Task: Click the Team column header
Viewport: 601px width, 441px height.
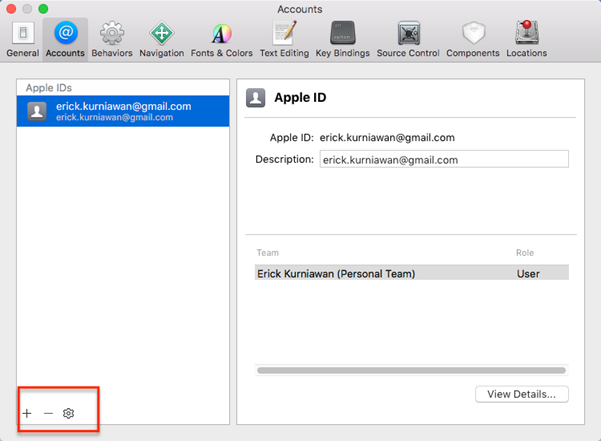Action: (268, 253)
